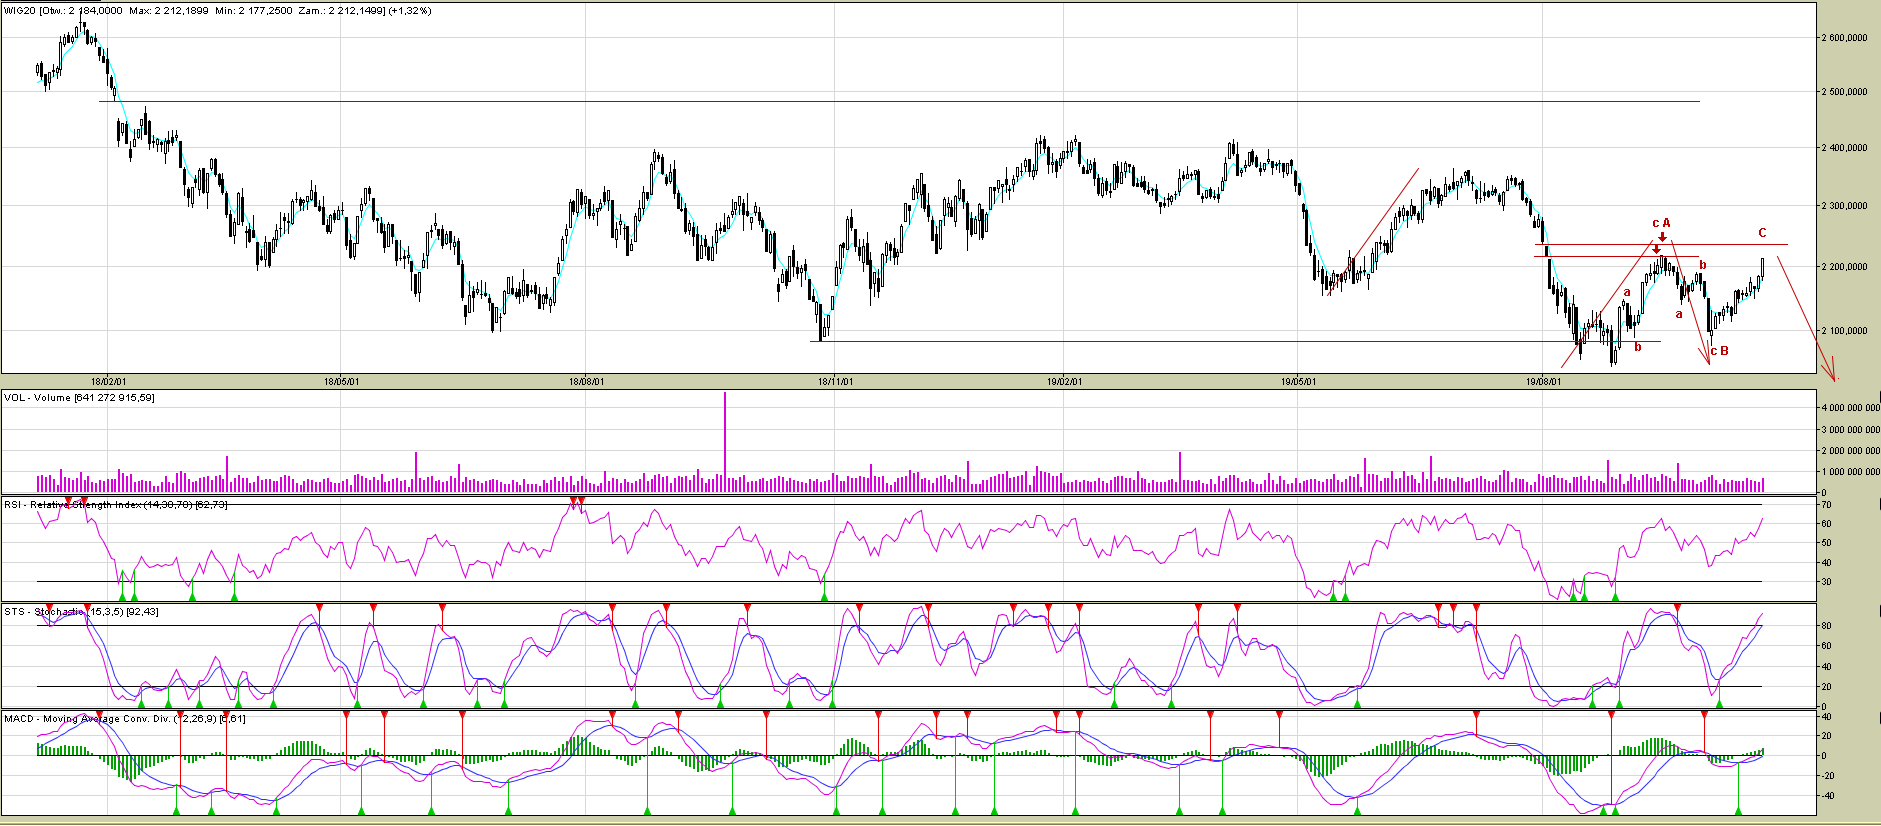The height and width of the screenshot is (826, 1881).
Task: Click the 19/08/01 date axis label
Action: [1543, 381]
